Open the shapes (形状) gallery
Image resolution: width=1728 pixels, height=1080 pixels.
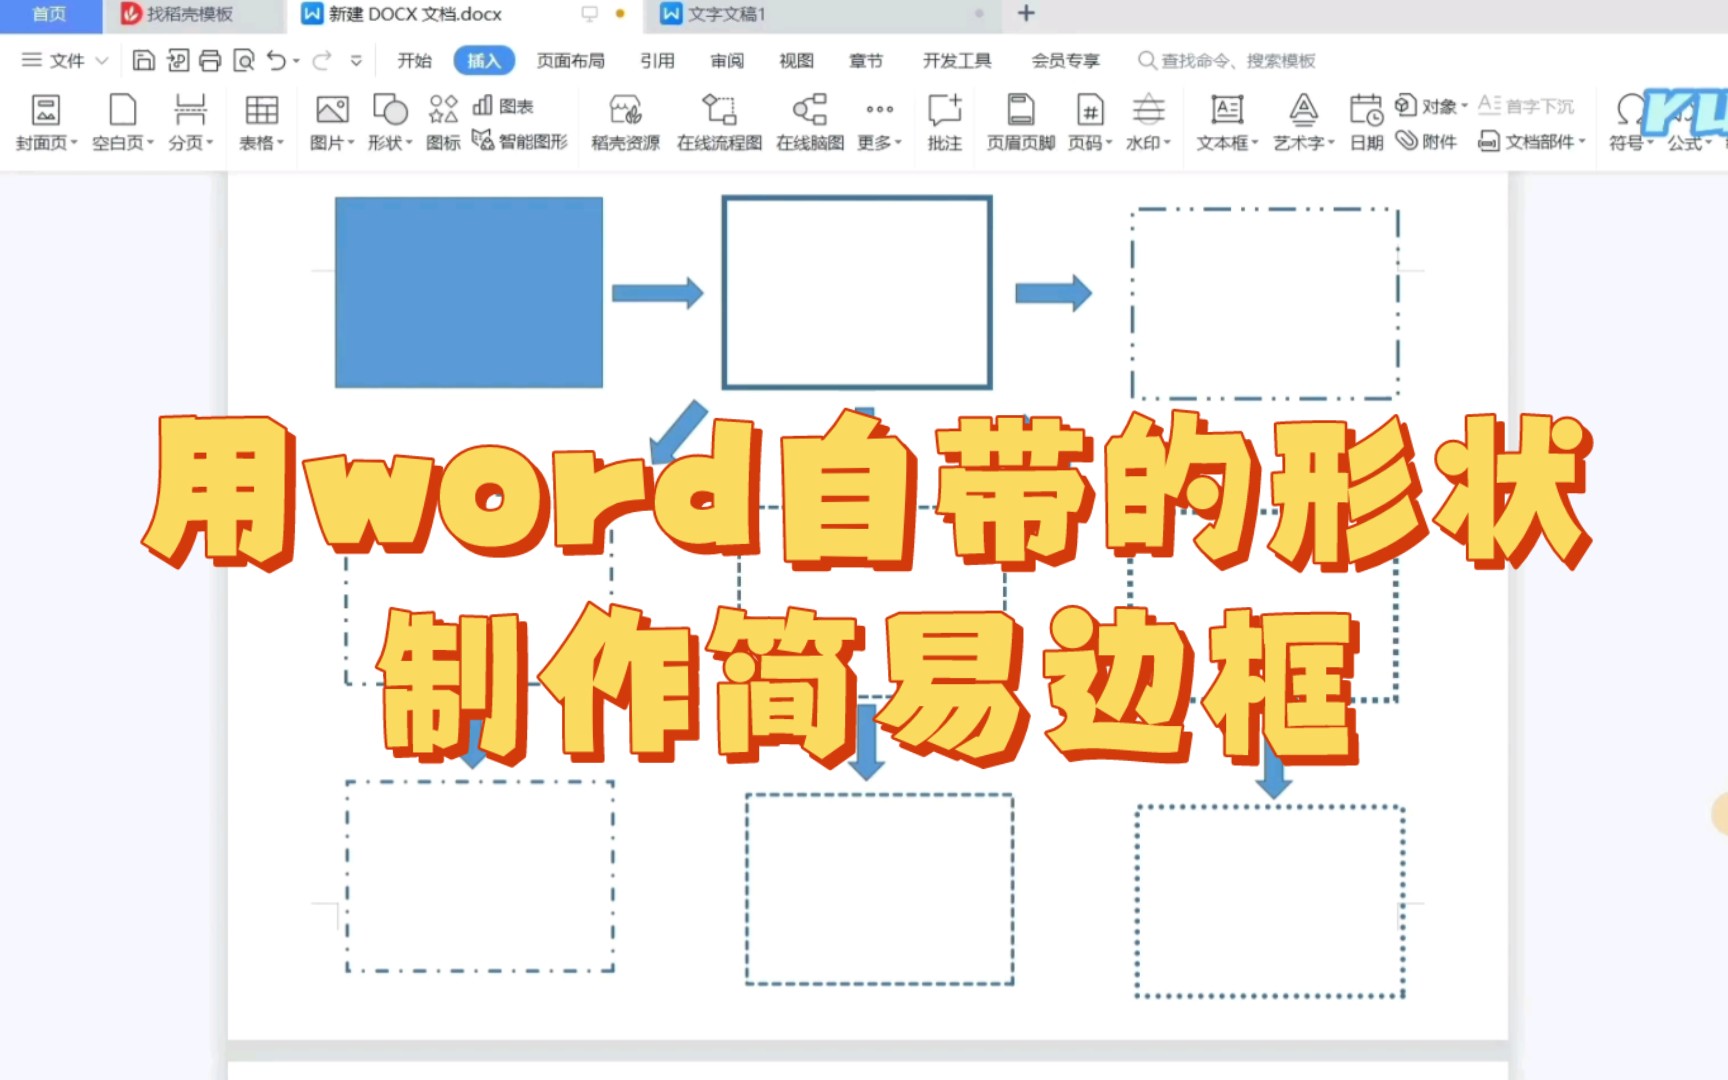pos(389,122)
